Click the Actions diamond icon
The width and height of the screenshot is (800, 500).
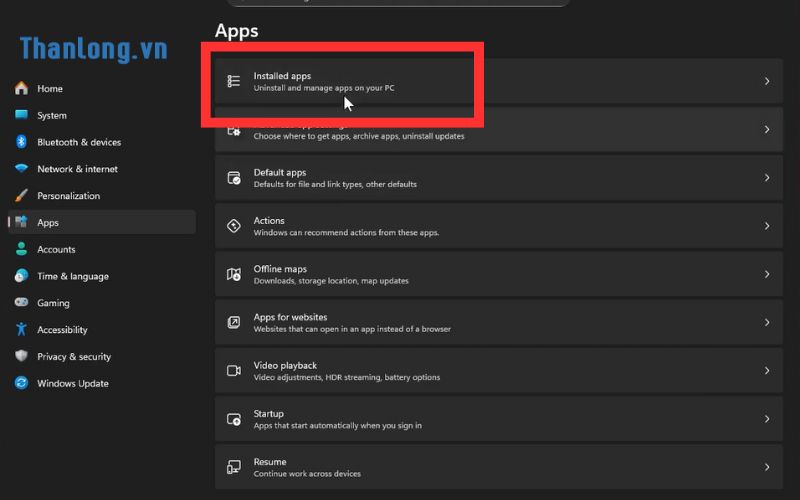tap(234, 226)
